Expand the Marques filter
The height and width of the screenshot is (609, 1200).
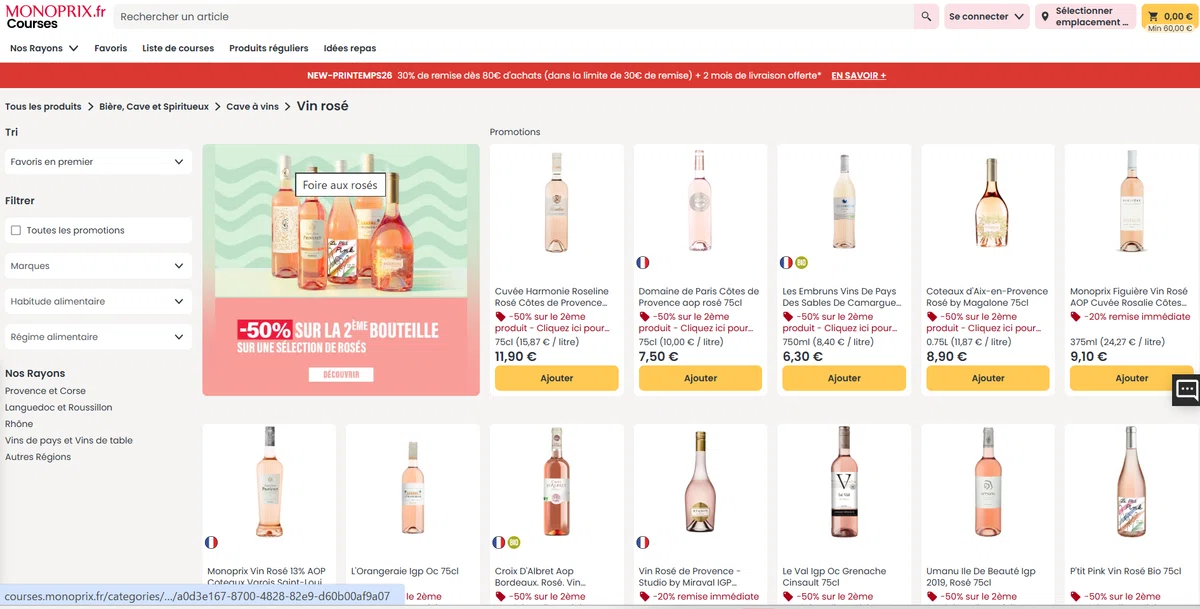point(98,266)
